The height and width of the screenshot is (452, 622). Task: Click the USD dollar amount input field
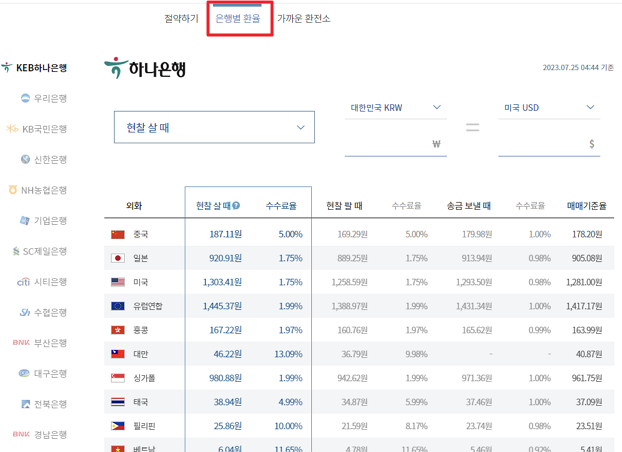(549, 144)
